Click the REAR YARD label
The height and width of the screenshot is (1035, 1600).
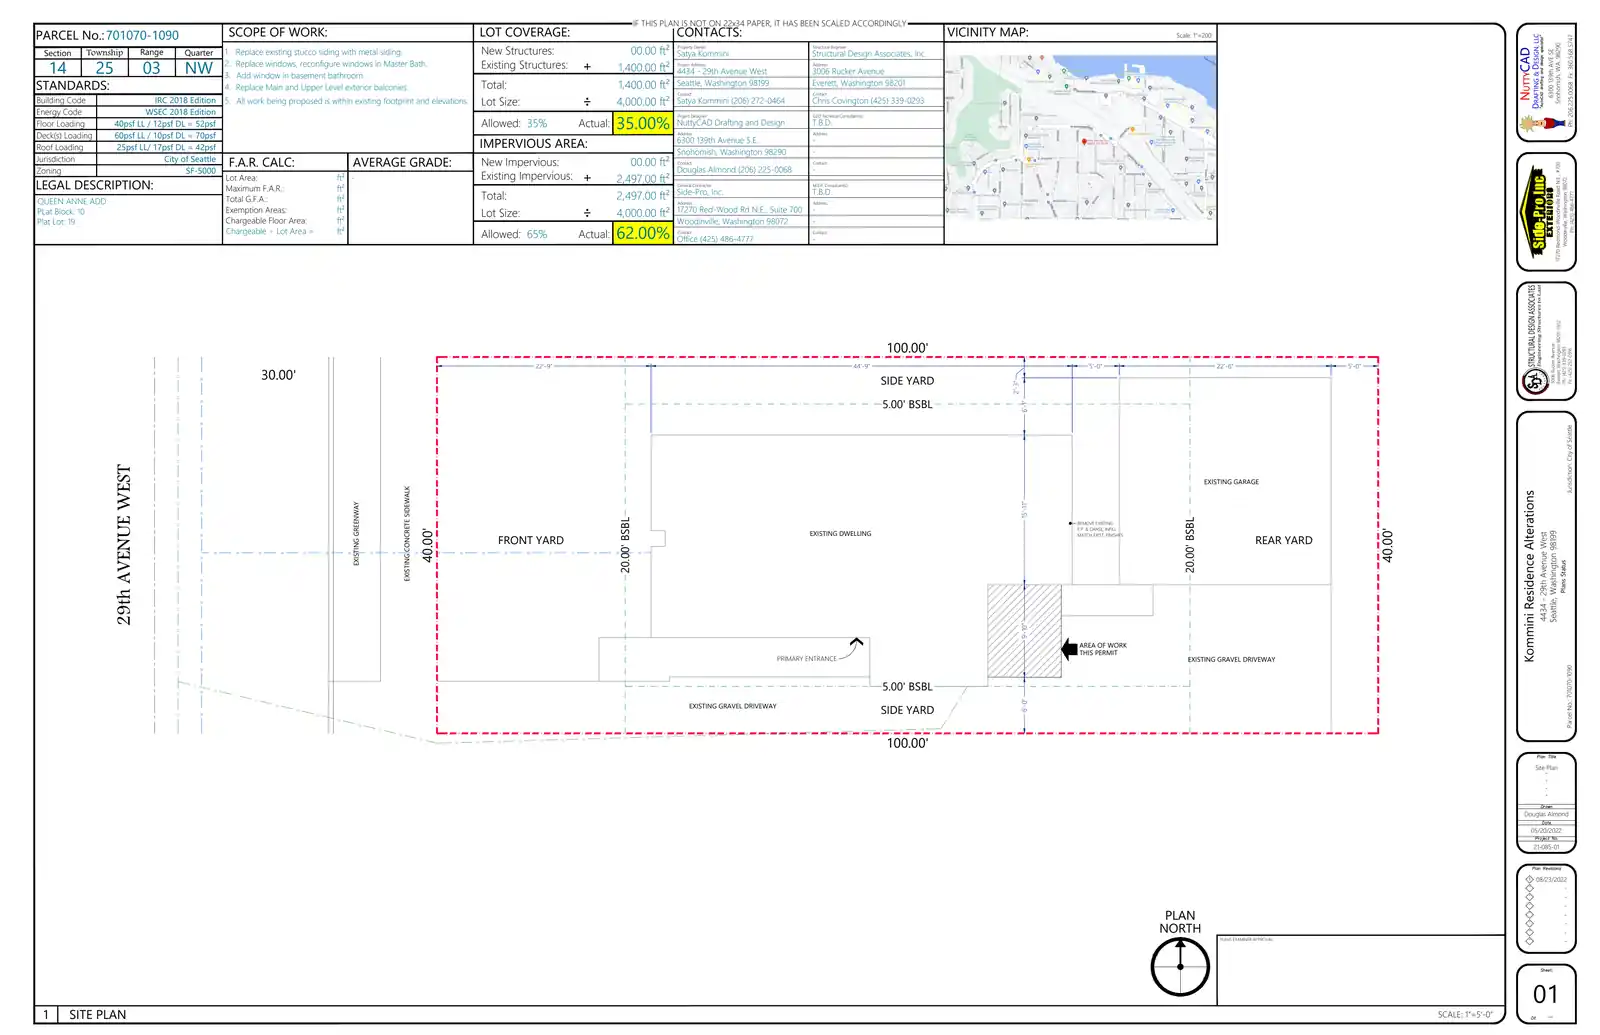coord(1283,540)
